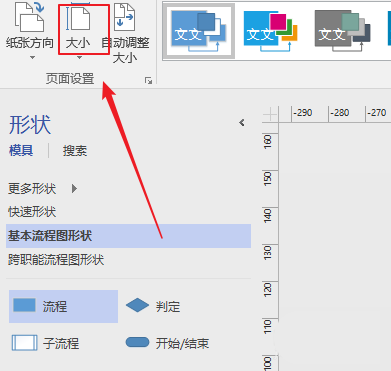The height and width of the screenshot is (371, 391).
Task: Select the 判定 diamond shape icon
Action: coord(137,306)
